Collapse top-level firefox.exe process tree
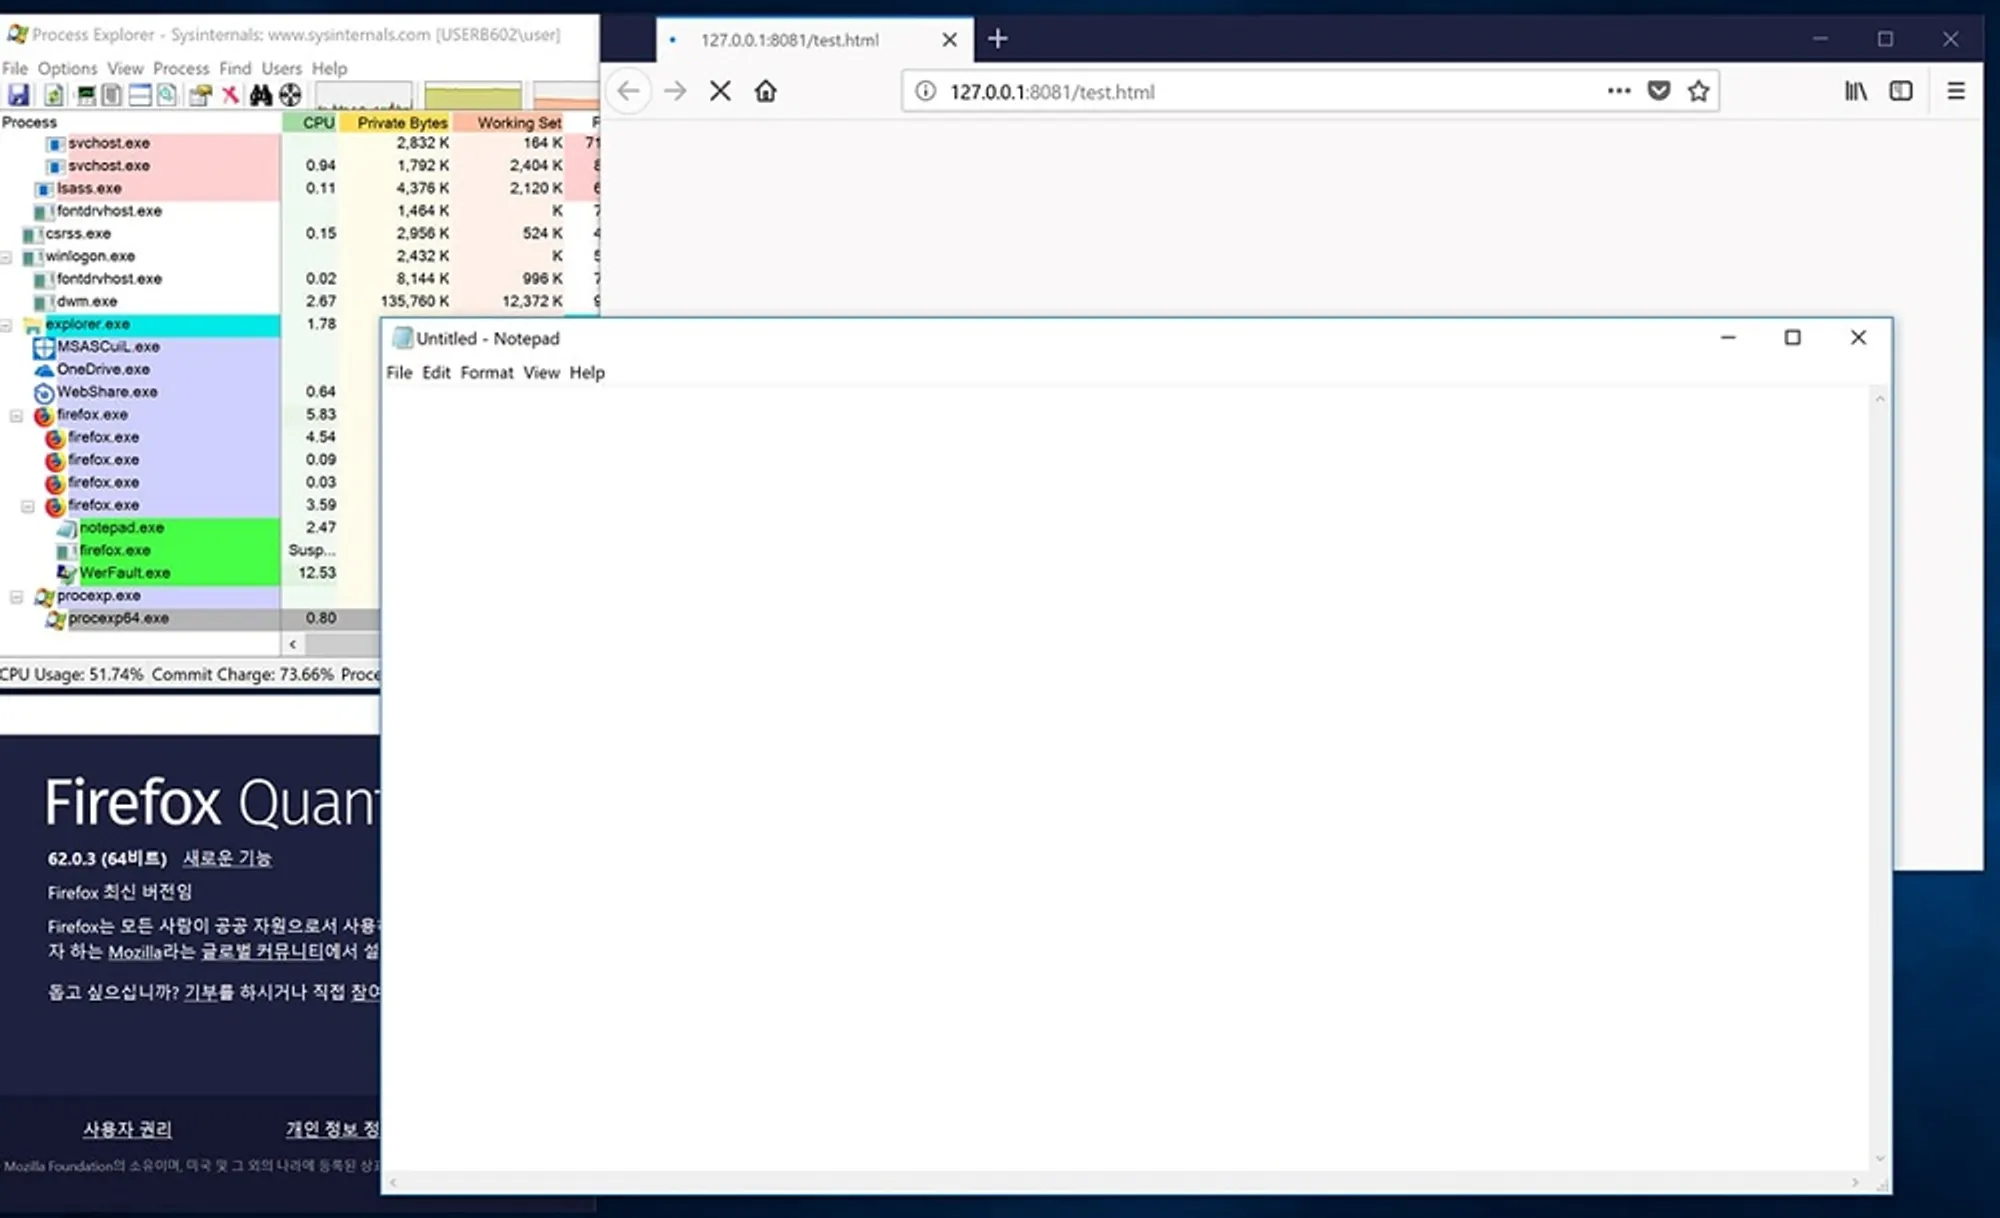 click(x=17, y=416)
